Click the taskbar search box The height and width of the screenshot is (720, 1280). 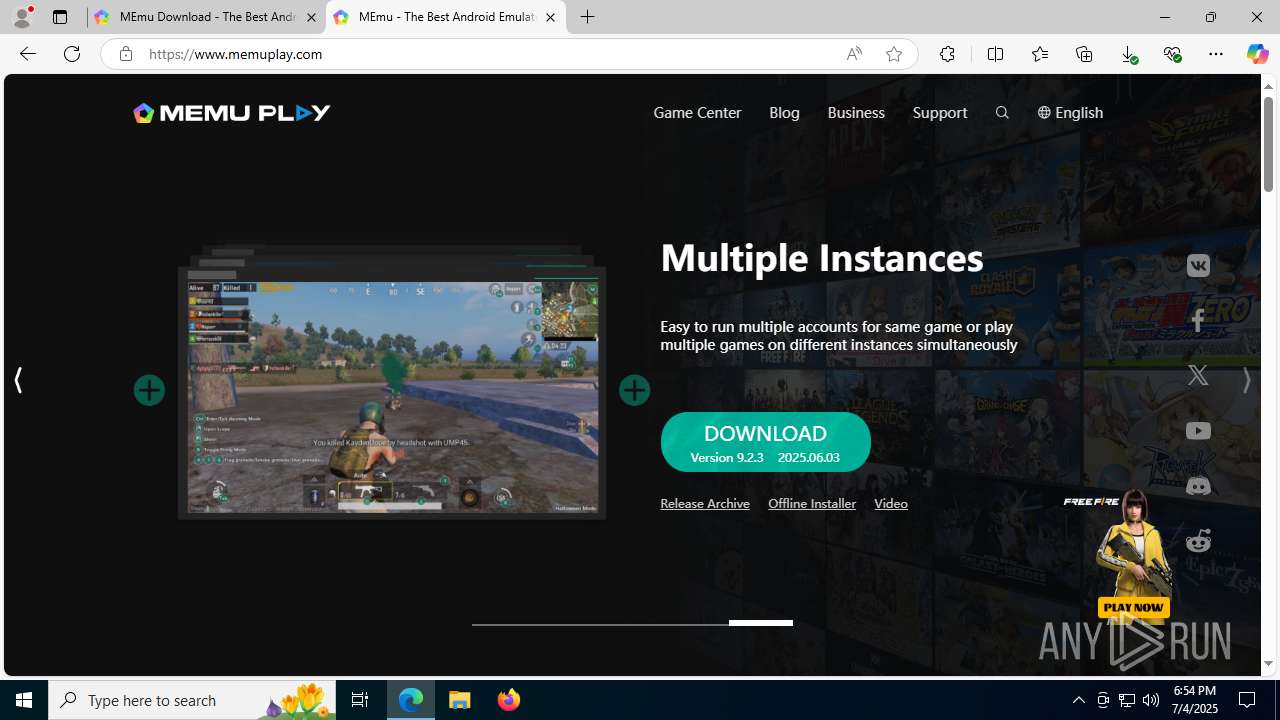pos(190,700)
